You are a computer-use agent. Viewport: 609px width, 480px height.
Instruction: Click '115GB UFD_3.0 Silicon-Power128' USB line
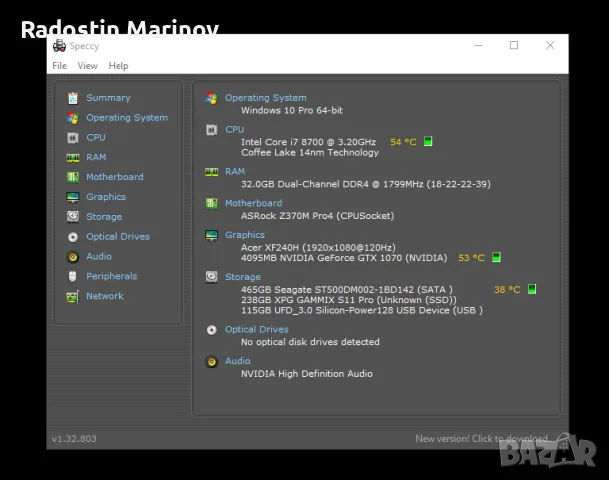[362, 311]
